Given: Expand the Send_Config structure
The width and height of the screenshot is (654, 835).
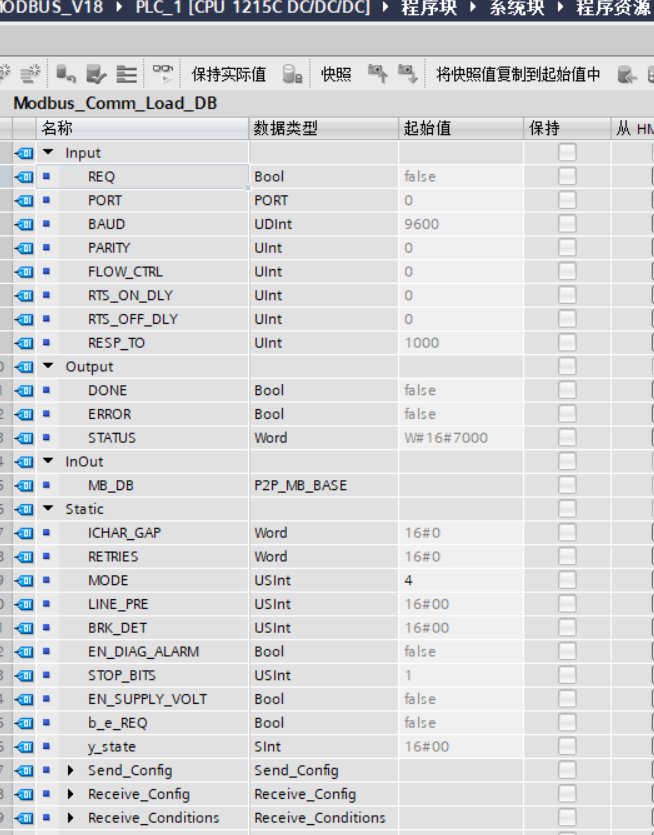Looking at the screenshot, I should (70, 771).
